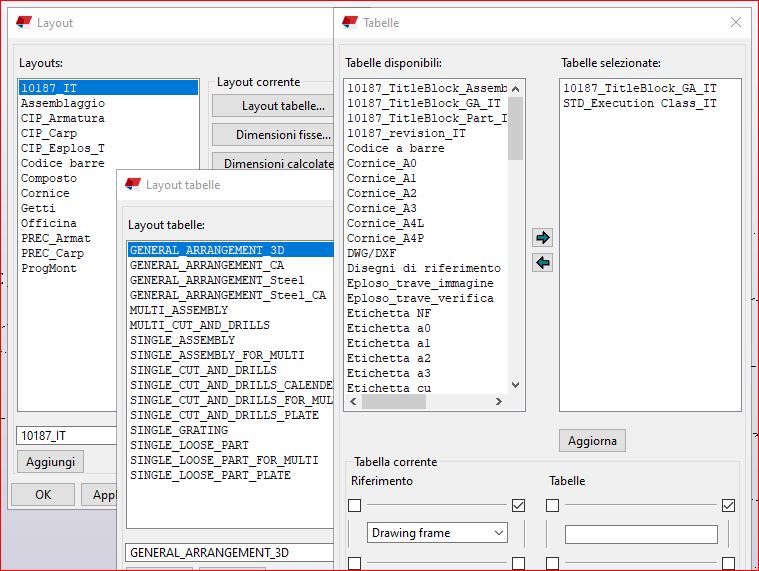
Task: Click OK button in Layout dialog
Action: tap(43, 495)
